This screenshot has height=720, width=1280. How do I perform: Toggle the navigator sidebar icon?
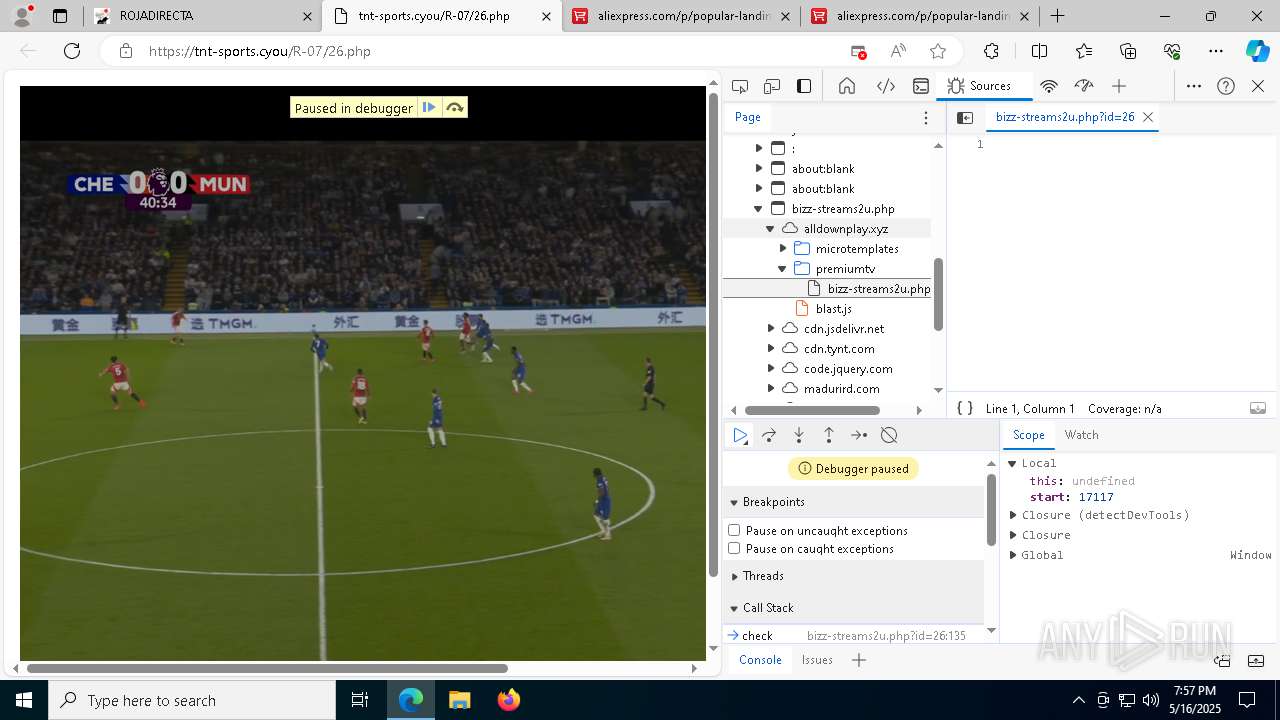(x=965, y=117)
